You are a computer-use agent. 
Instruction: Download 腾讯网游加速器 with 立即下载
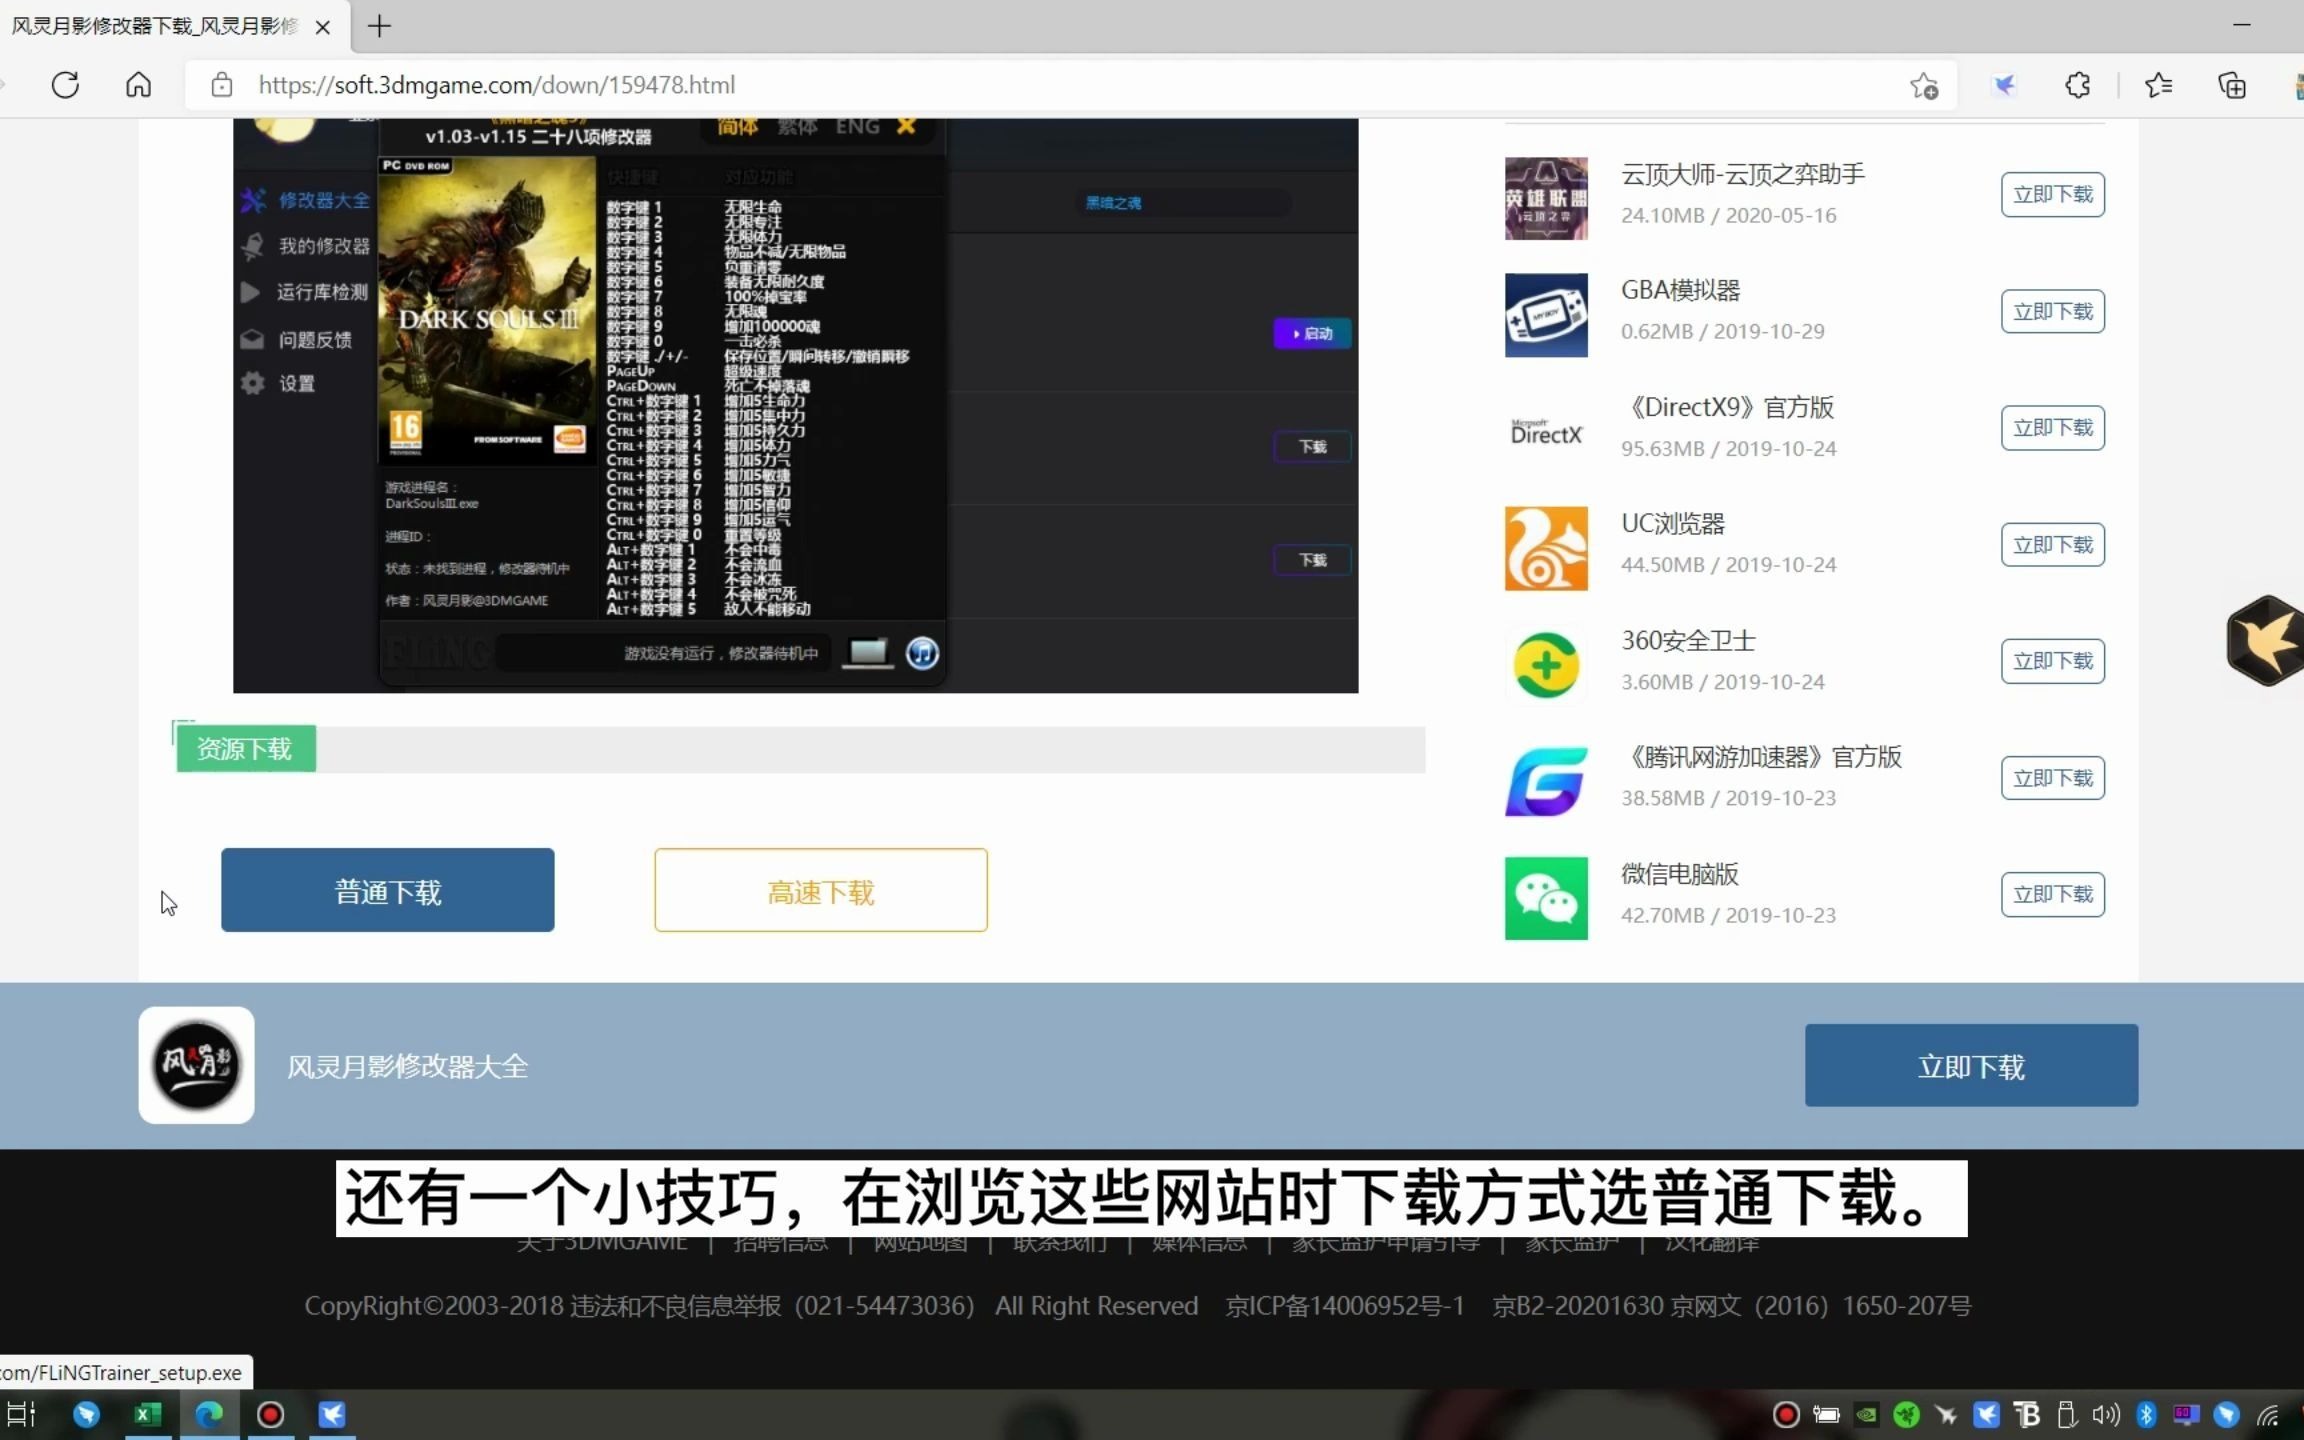2052,778
